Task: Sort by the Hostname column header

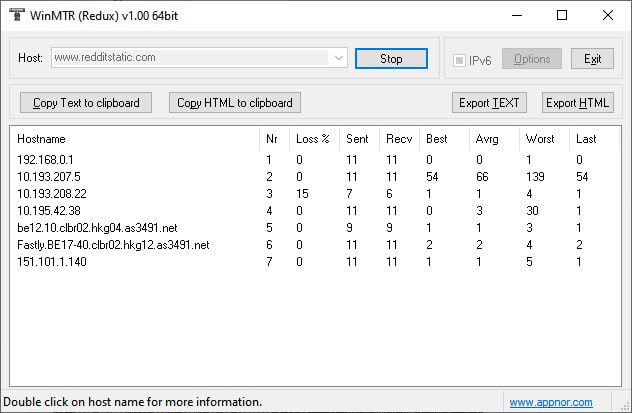Action: pyautogui.click(x=40, y=139)
